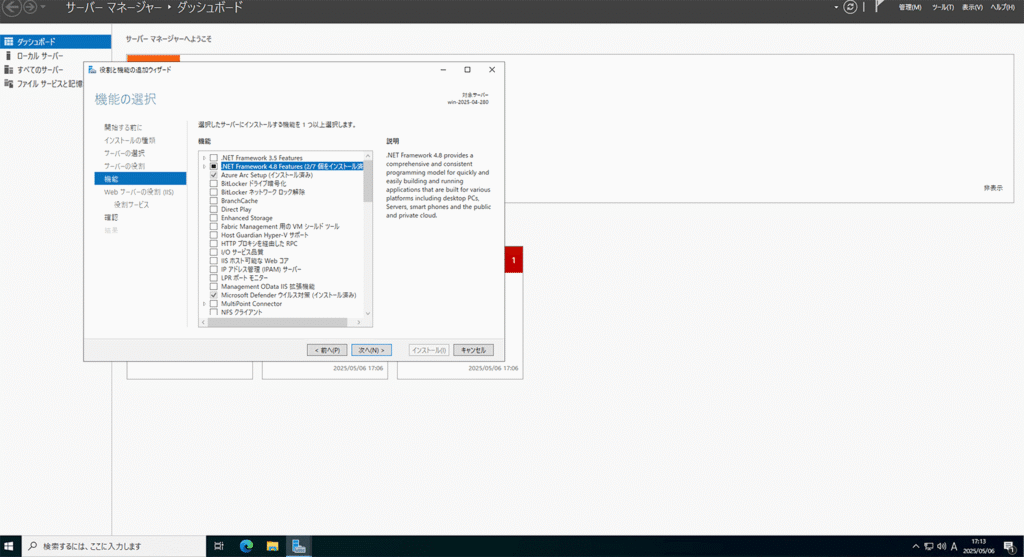Go to Web サーバーの役割 (IIS) step
This screenshot has width=1024, height=557.
coord(138,192)
